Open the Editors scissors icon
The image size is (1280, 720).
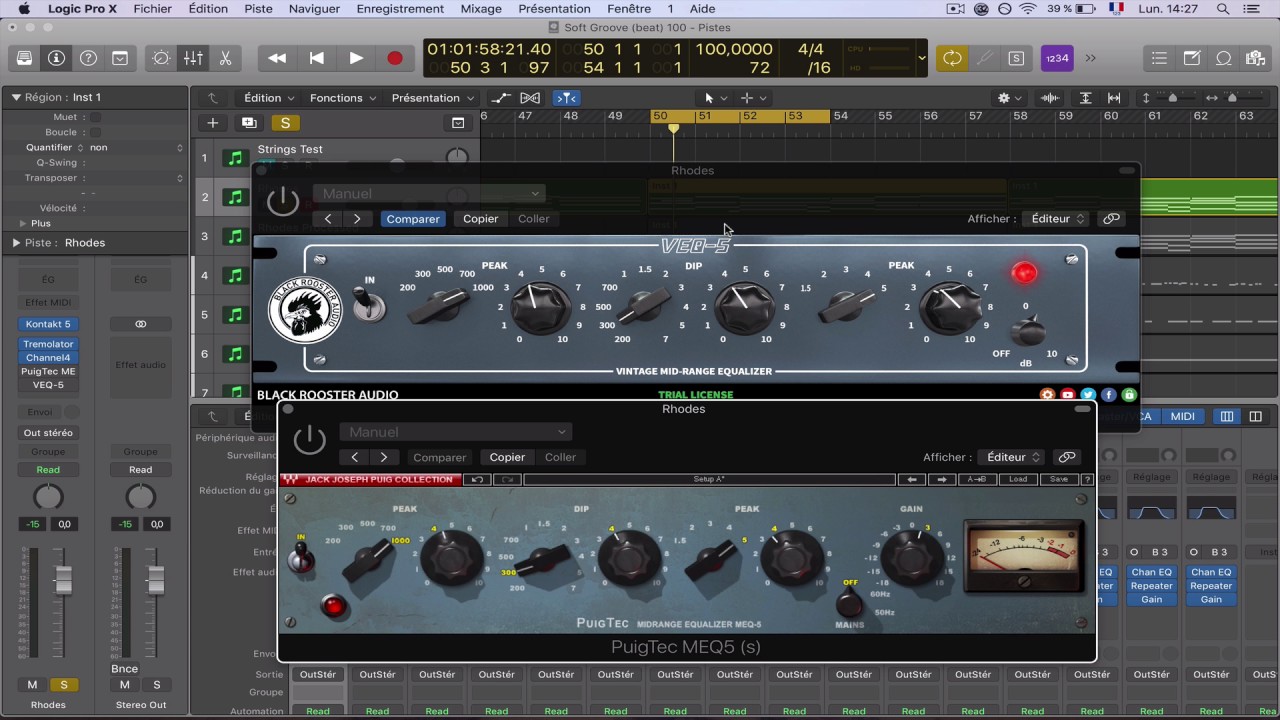tap(225, 58)
